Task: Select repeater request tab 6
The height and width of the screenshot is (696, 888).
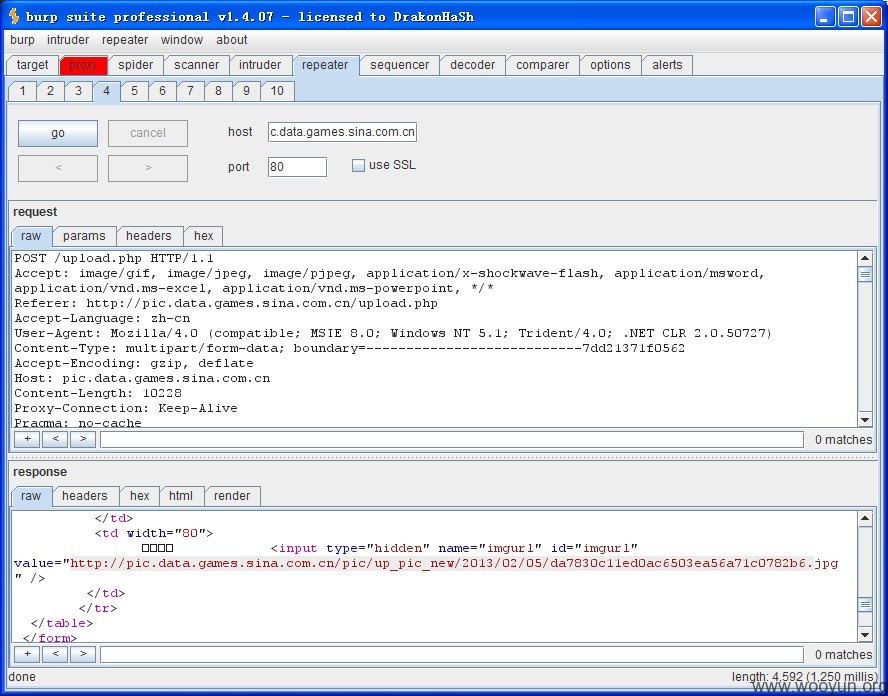Action: pos(162,91)
